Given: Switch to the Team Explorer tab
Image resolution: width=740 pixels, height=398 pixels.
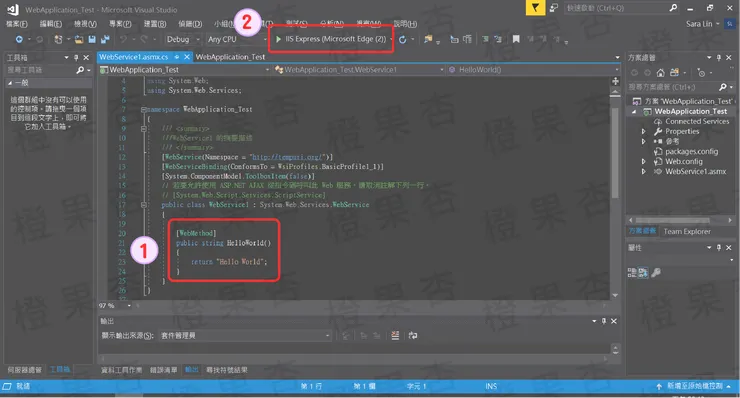Looking at the screenshot, I should click(687, 231).
